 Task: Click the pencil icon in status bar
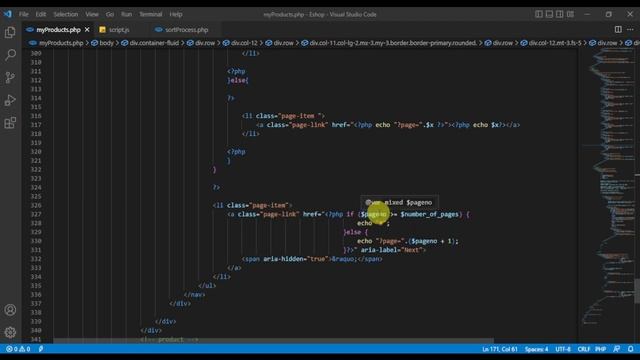tap(41, 349)
